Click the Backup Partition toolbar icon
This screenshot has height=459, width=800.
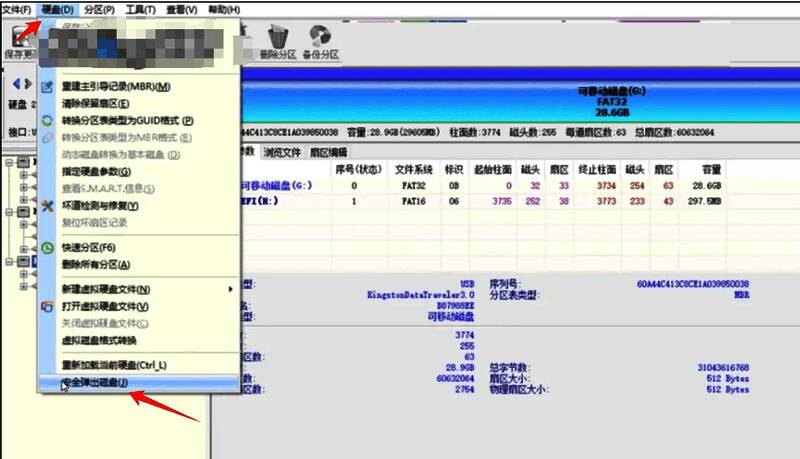coord(320,40)
